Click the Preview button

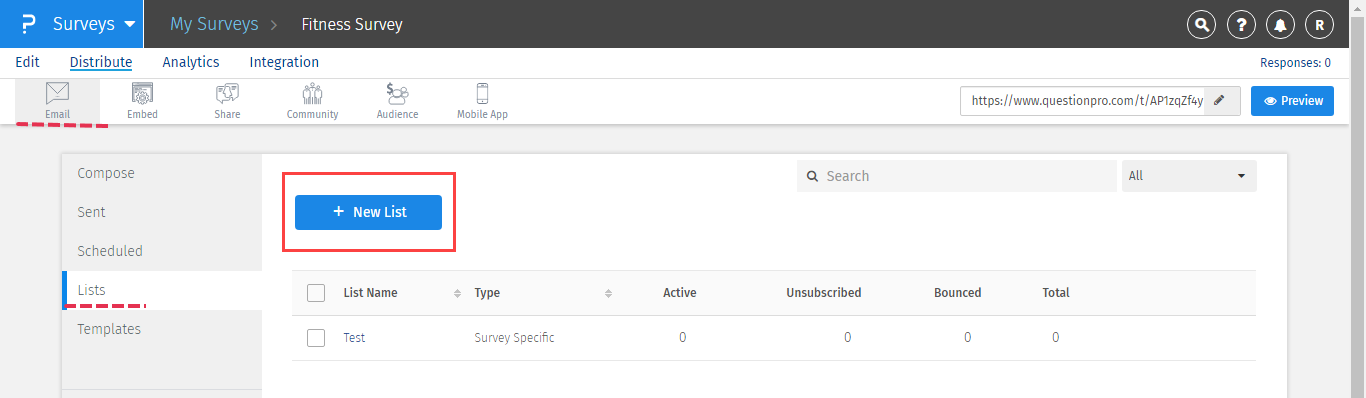pyautogui.click(x=1292, y=101)
